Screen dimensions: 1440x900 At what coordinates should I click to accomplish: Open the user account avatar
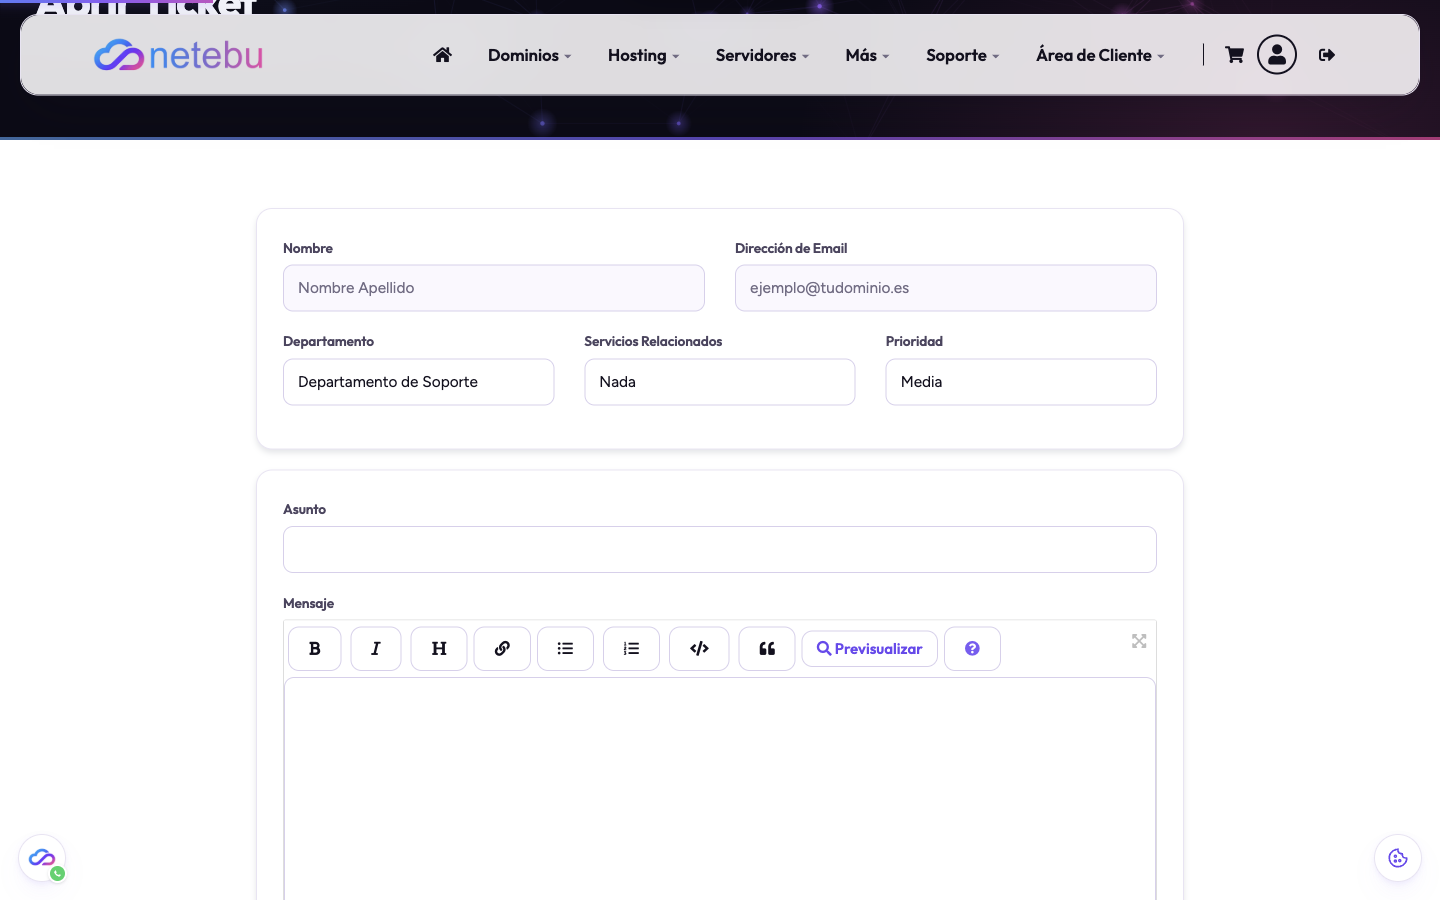[1277, 55]
